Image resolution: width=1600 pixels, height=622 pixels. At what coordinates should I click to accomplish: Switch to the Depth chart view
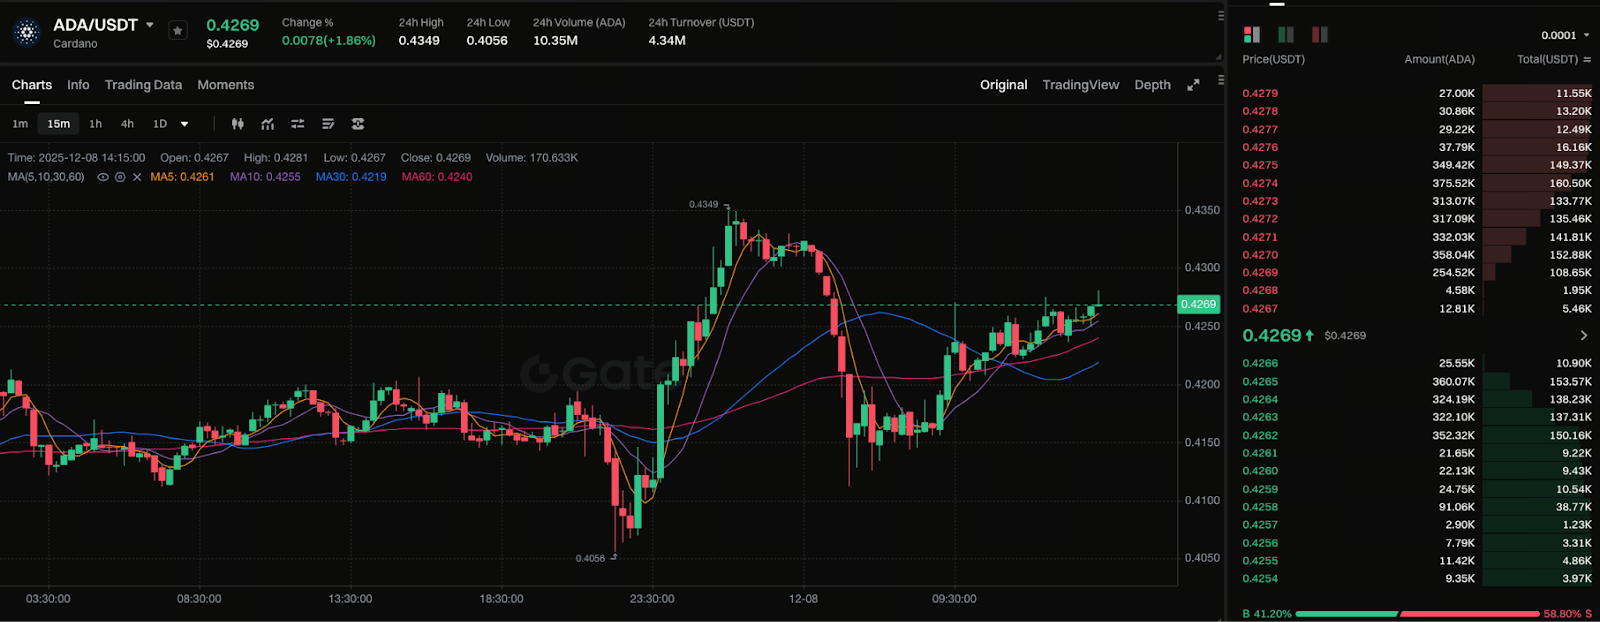(1152, 85)
